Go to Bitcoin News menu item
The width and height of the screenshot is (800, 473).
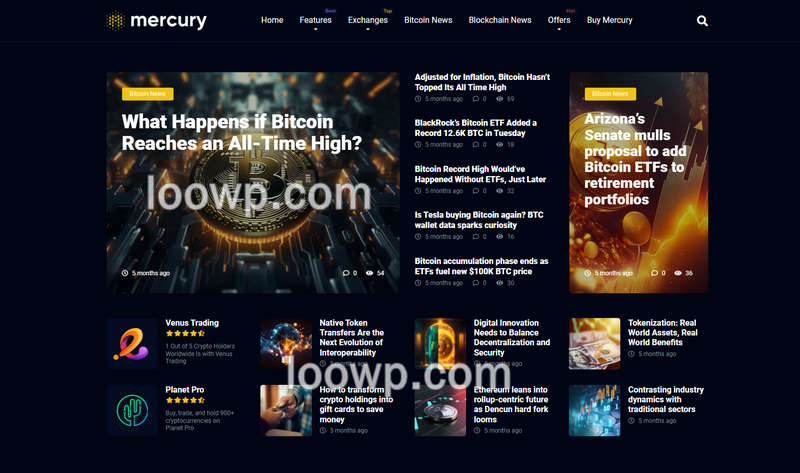[x=428, y=20]
